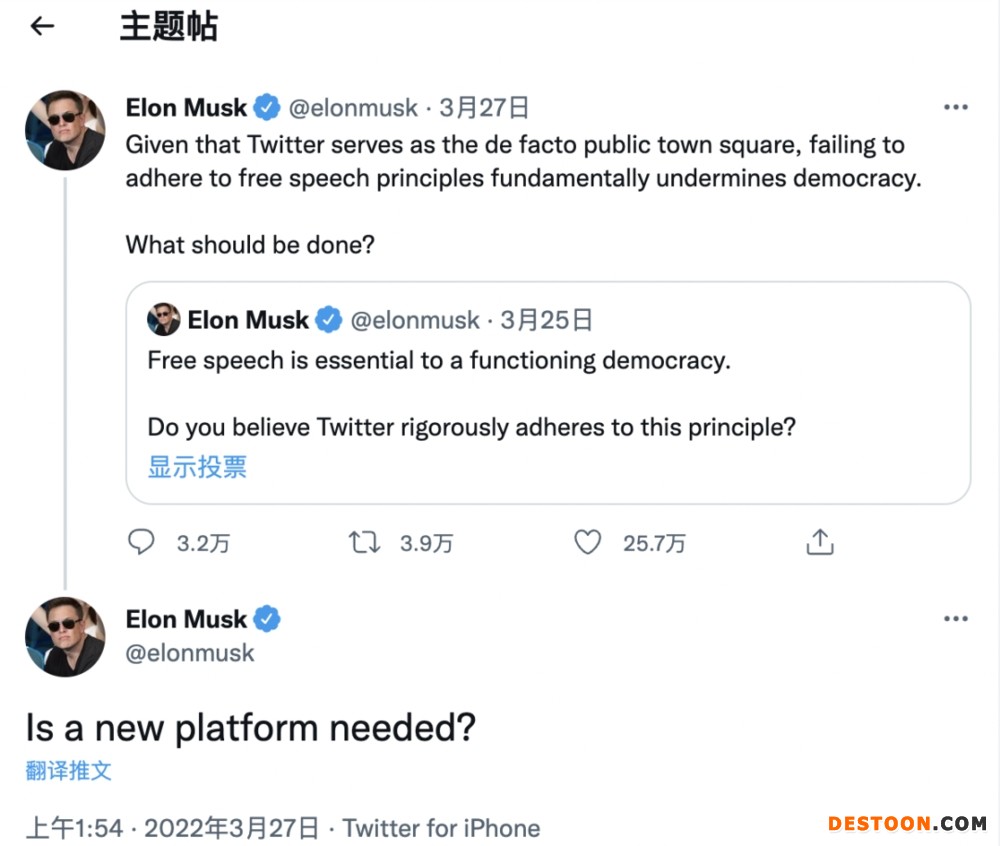Open avatar beside the main tweet
Screen dimensions: 1000x846
click(65, 637)
